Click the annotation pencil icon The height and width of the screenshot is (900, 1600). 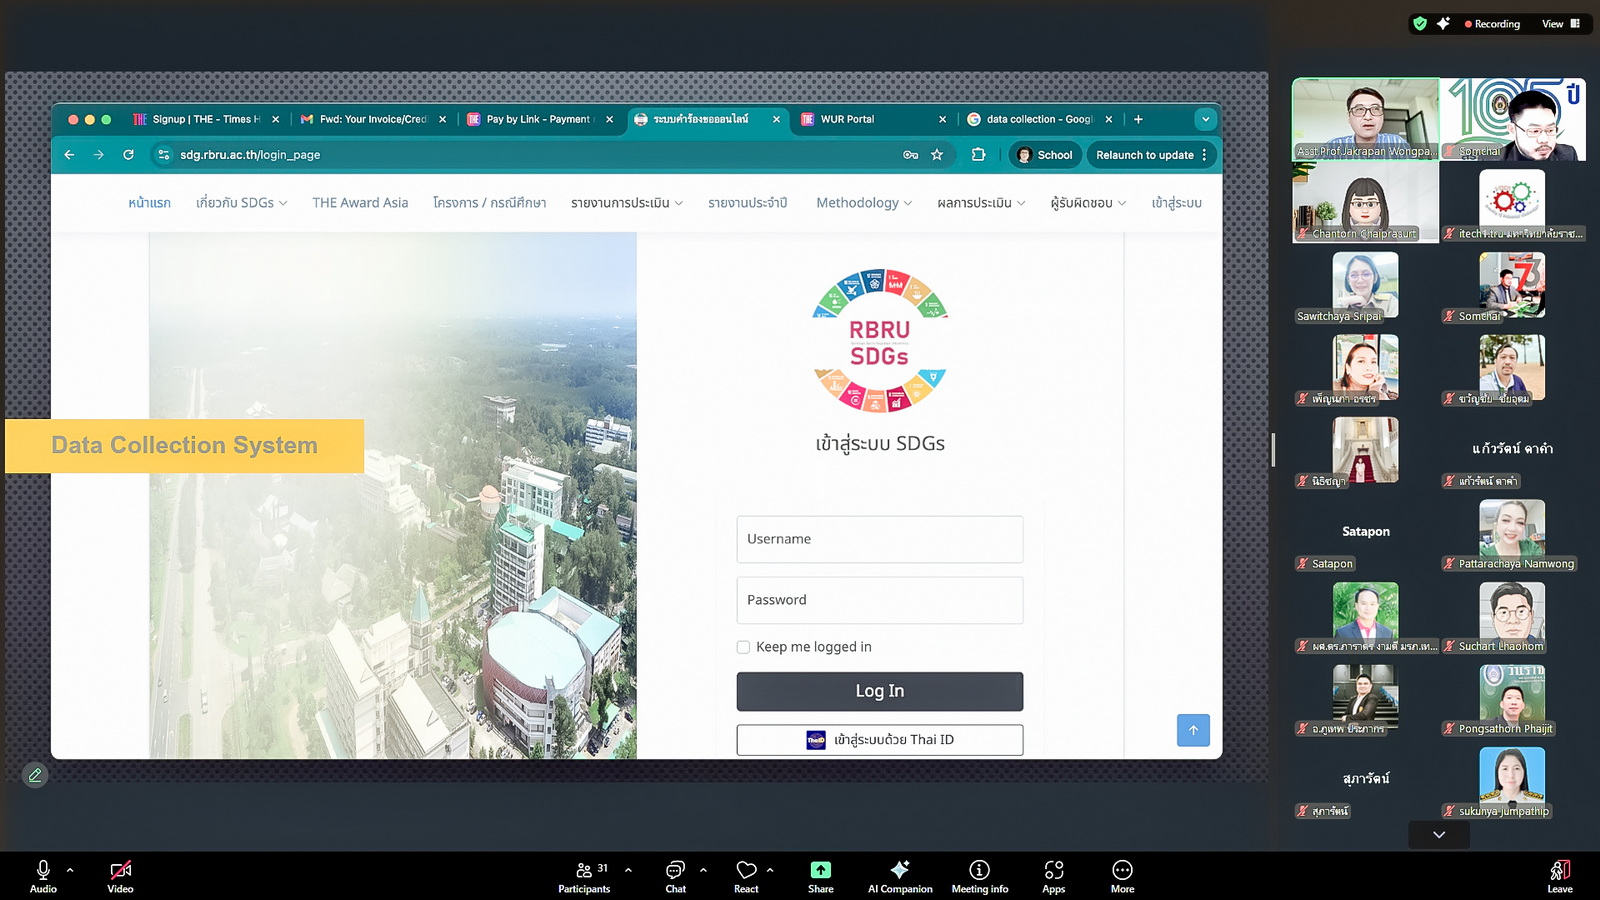[35, 775]
